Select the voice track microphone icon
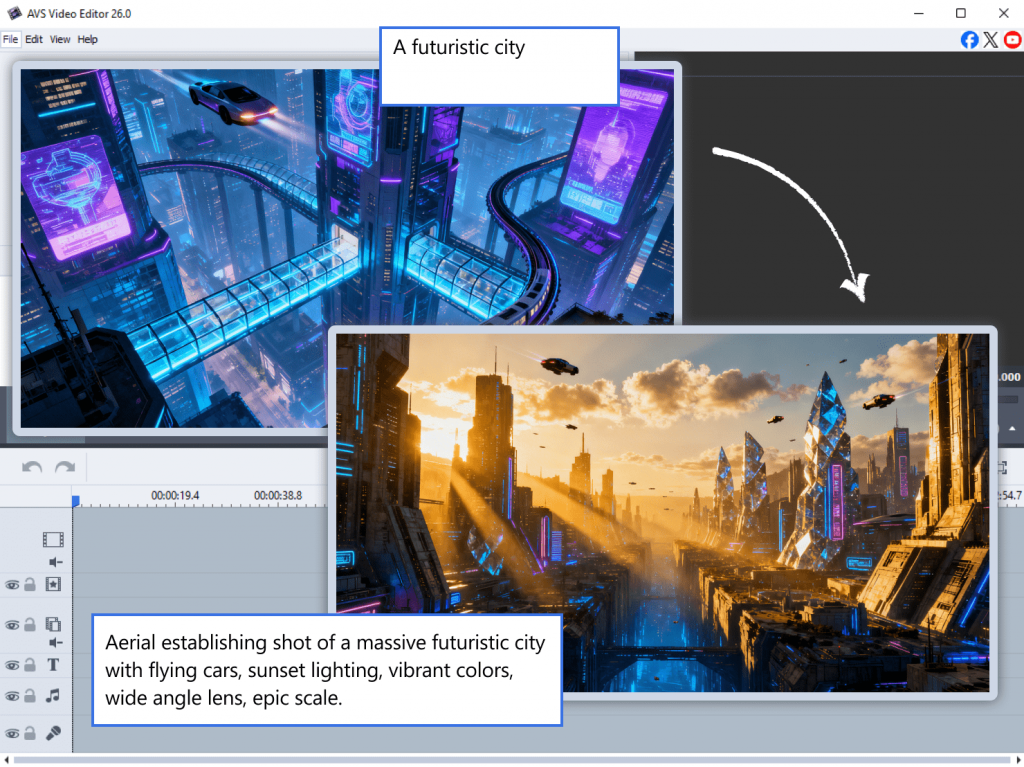The image size is (1024, 767). click(53, 733)
